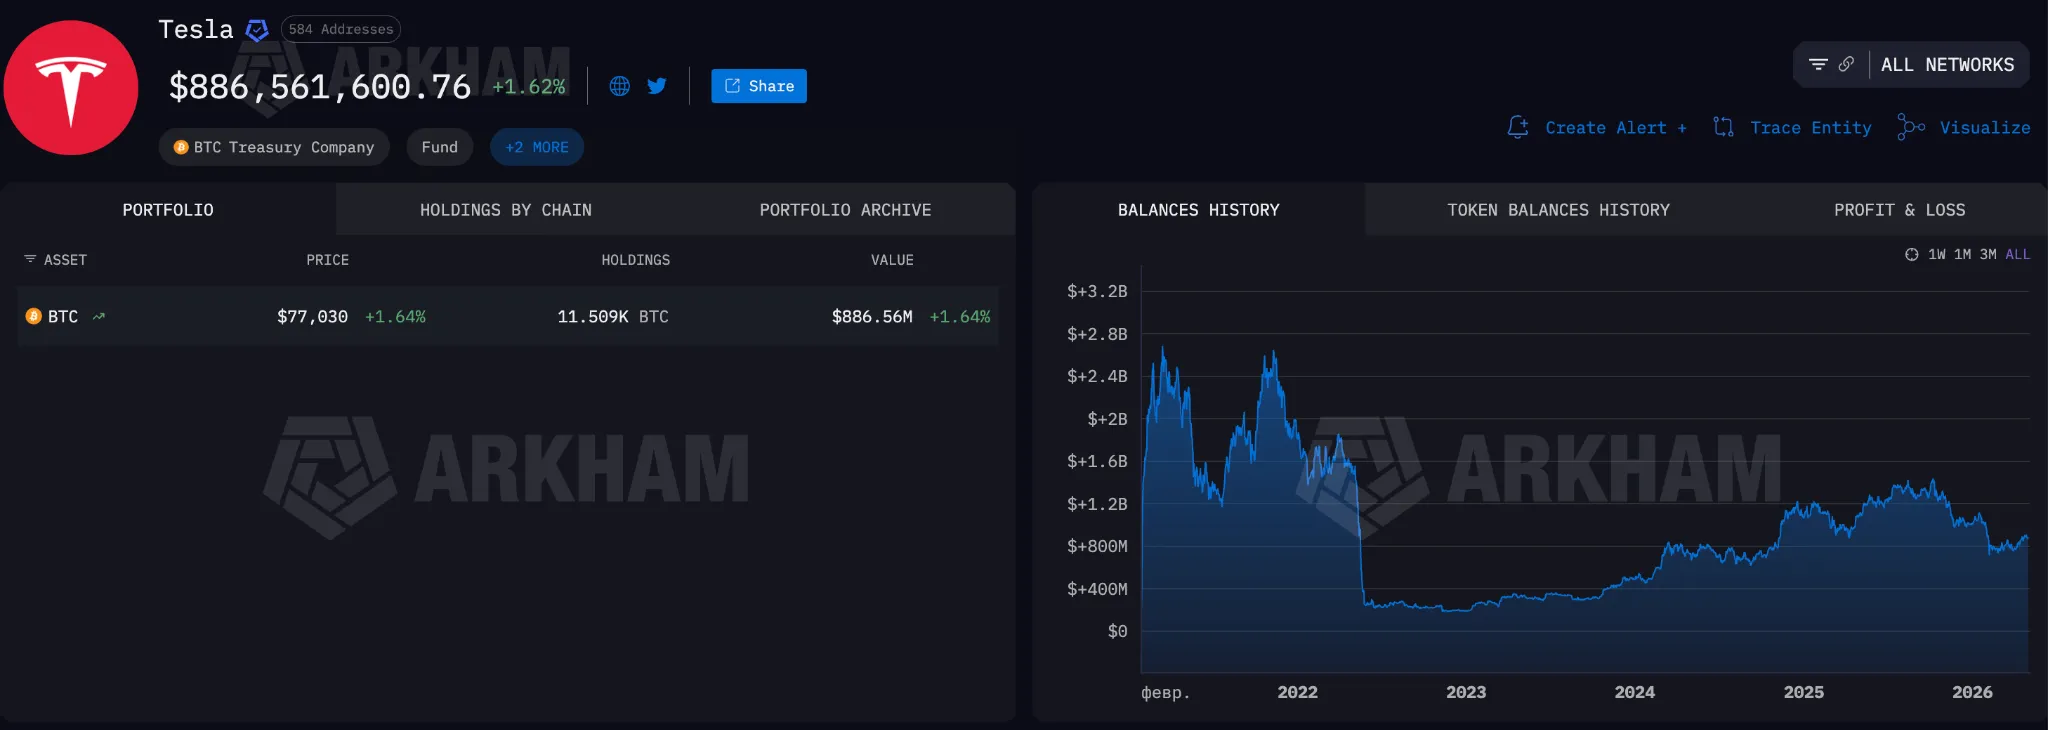Click the Create Alert bell icon
2048x730 pixels.
pyautogui.click(x=1518, y=127)
